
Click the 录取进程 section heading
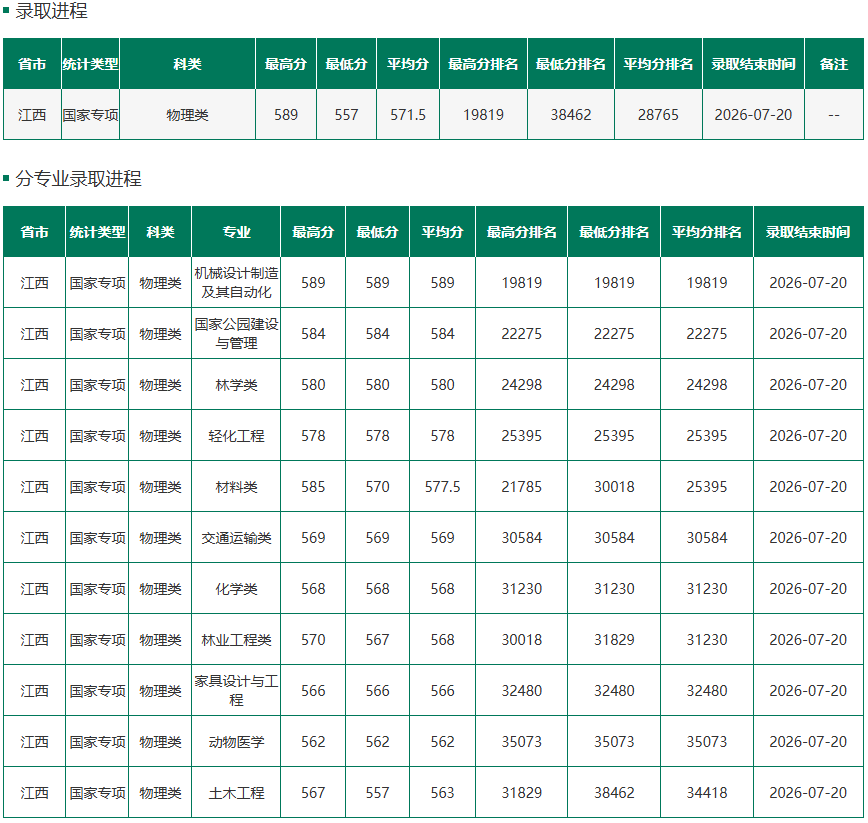point(51,11)
